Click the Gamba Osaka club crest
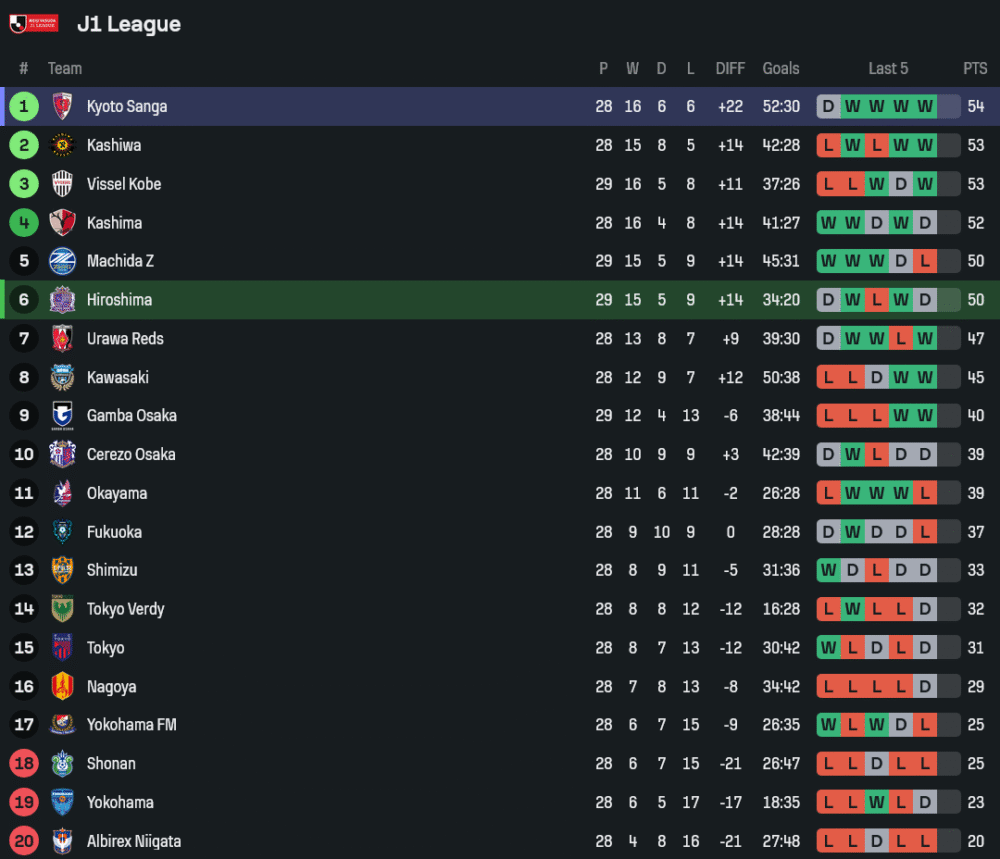This screenshot has height=859, width=1000. (x=62, y=416)
